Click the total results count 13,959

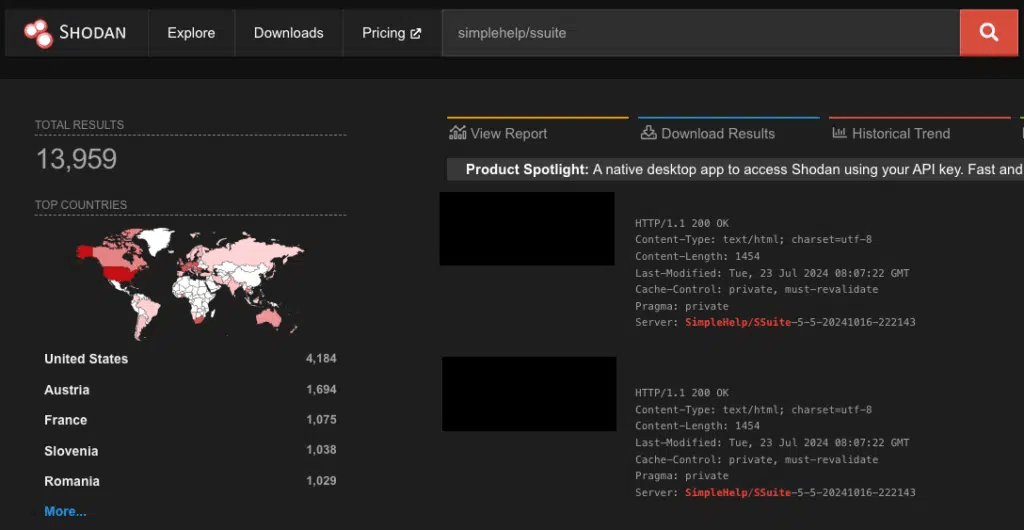pyautogui.click(x=76, y=159)
